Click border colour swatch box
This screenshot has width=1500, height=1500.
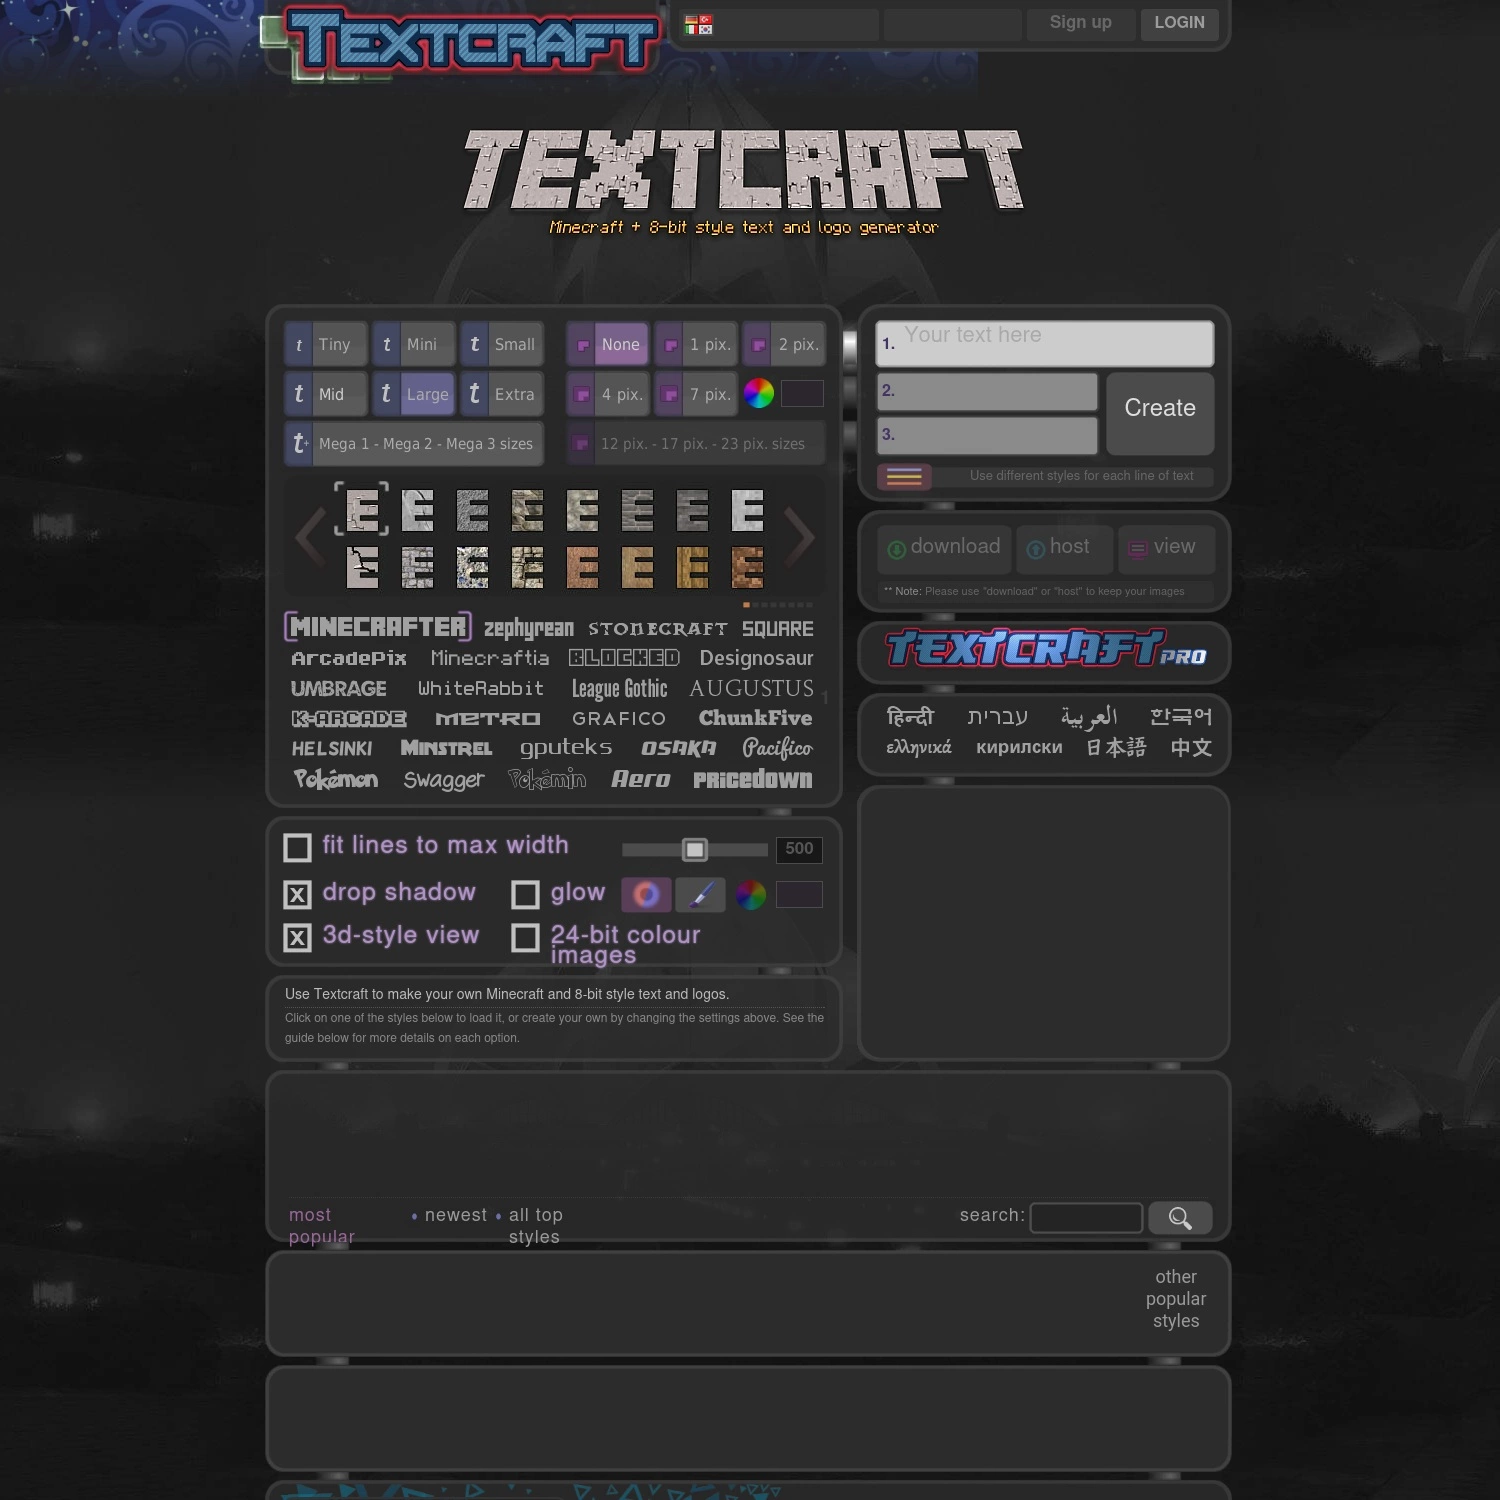point(802,394)
